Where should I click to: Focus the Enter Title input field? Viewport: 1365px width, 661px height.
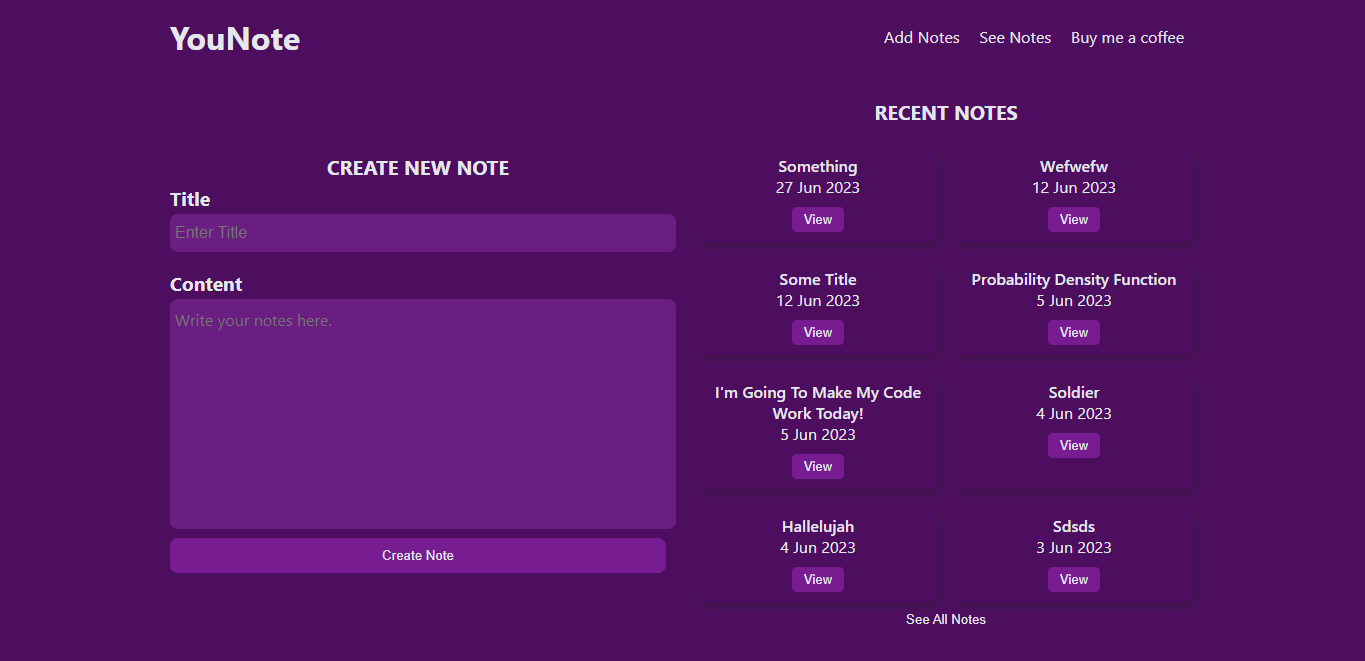point(423,233)
